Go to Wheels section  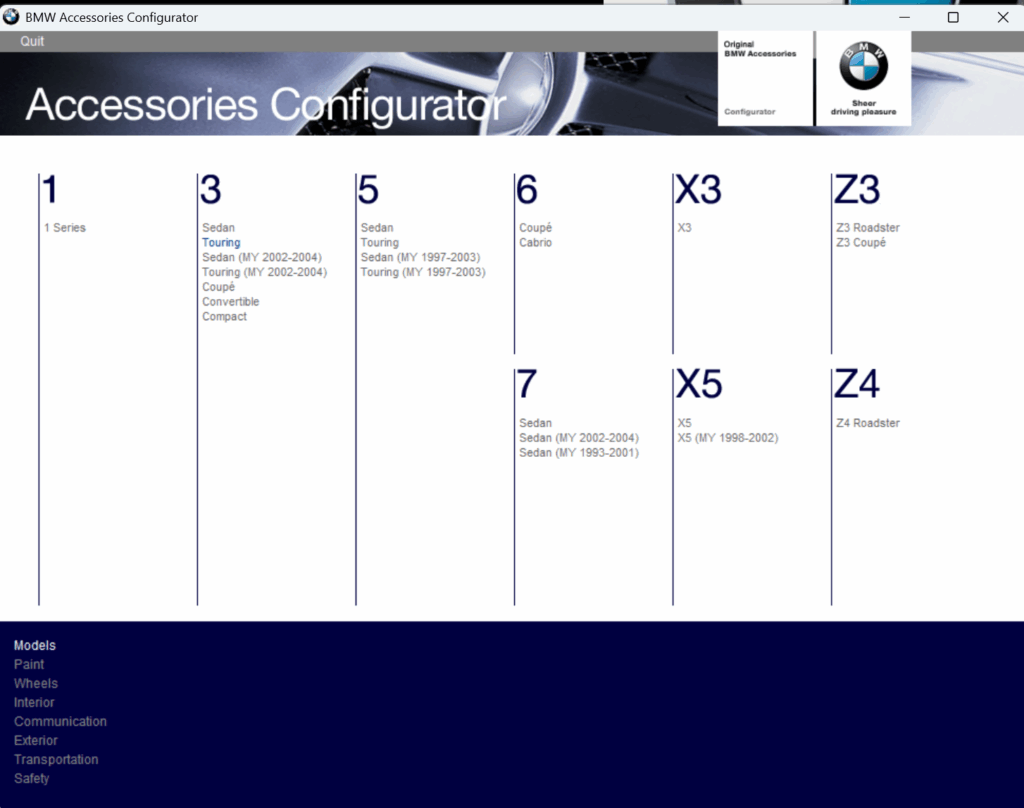point(36,683)
